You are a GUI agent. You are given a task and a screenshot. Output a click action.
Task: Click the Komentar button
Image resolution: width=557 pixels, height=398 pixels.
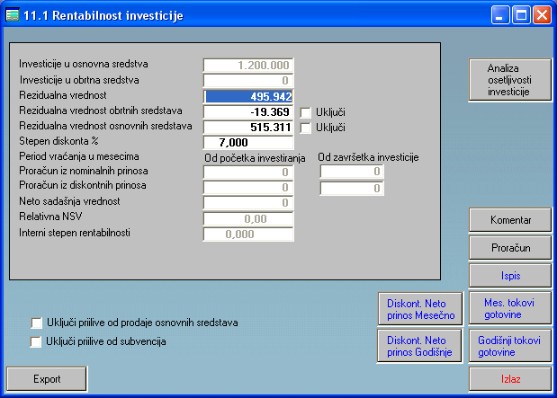point(510,220)
